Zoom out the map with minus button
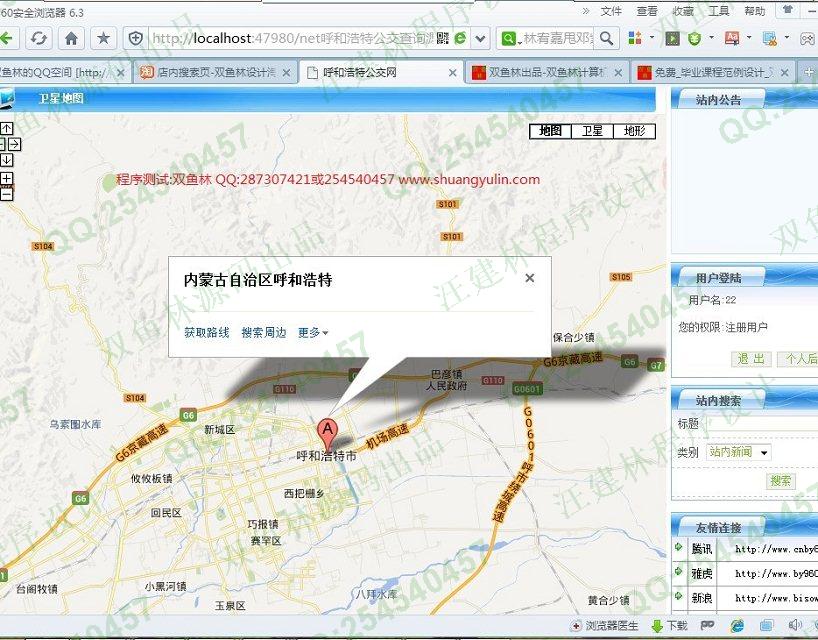This screenshot has height=640, width=818. coord(6,195)
